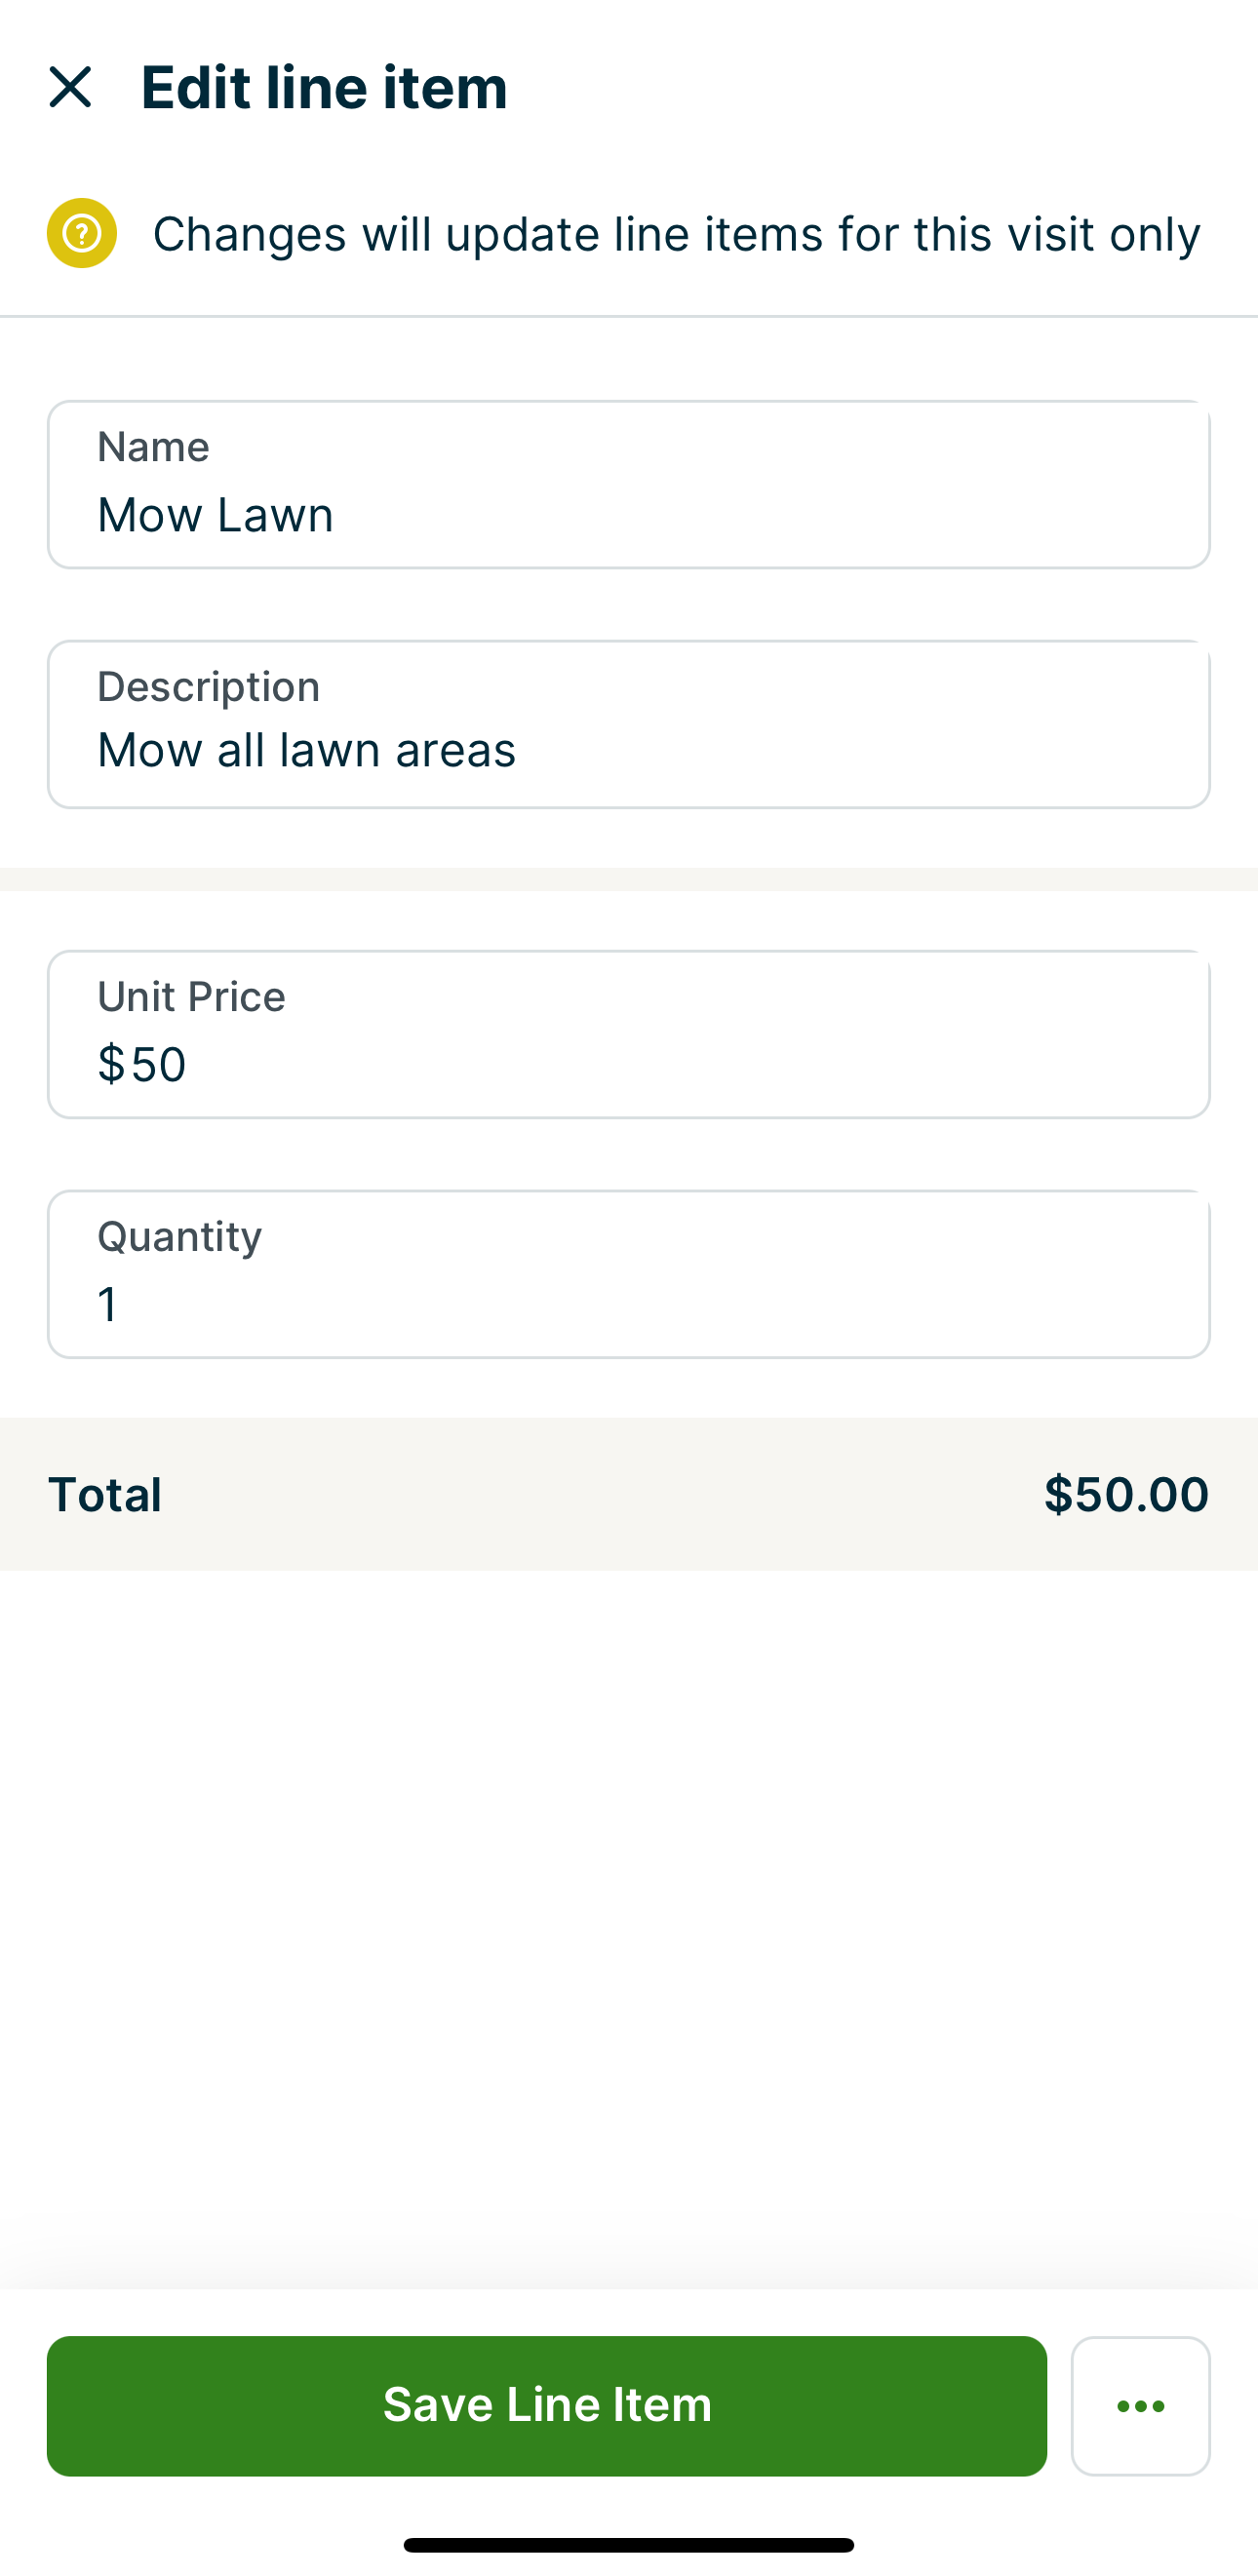The image size is (1258, 2576).
Task: Tap the "Edit line item" heading
Action: 324,88
